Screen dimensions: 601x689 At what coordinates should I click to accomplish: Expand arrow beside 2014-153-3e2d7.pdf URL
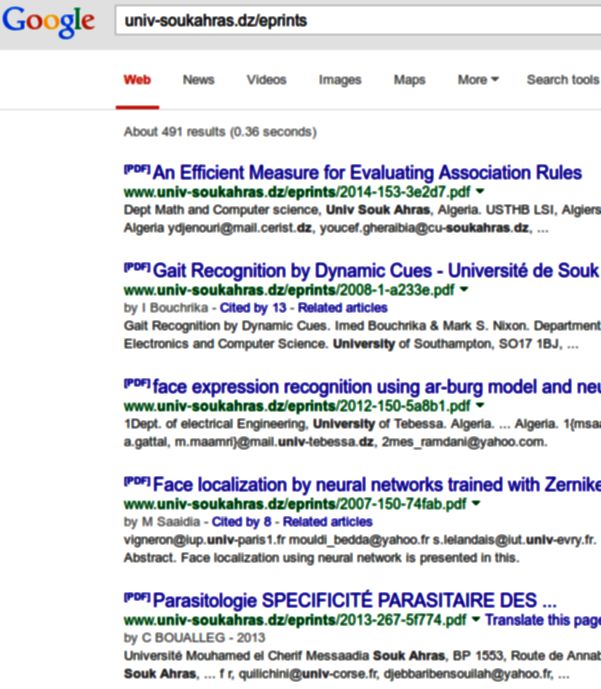point(480,191)
